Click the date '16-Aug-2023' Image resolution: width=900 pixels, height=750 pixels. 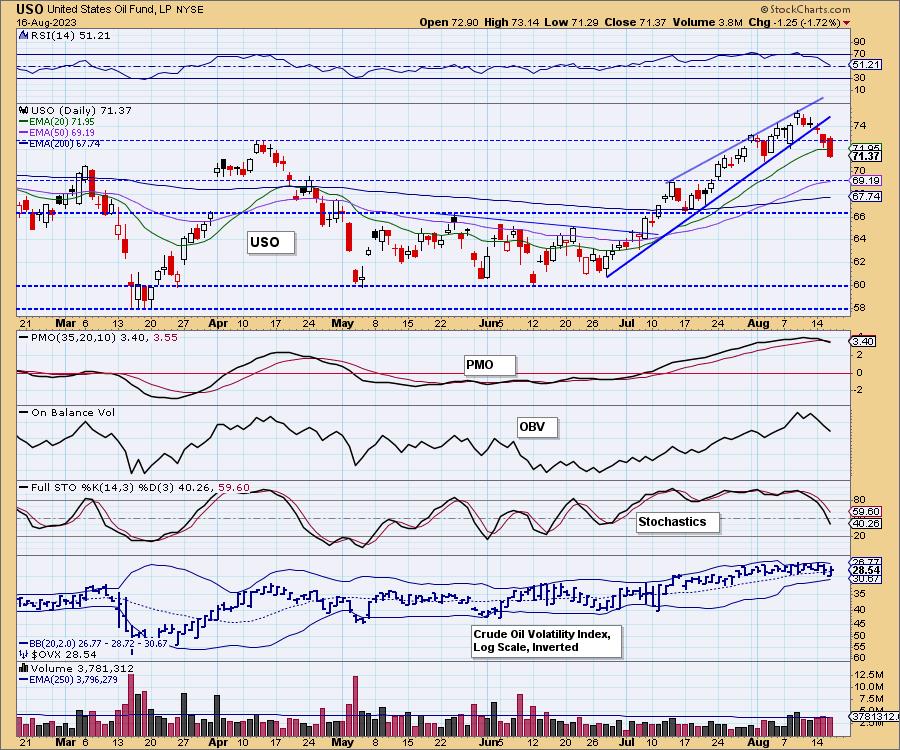coord(45,22)
